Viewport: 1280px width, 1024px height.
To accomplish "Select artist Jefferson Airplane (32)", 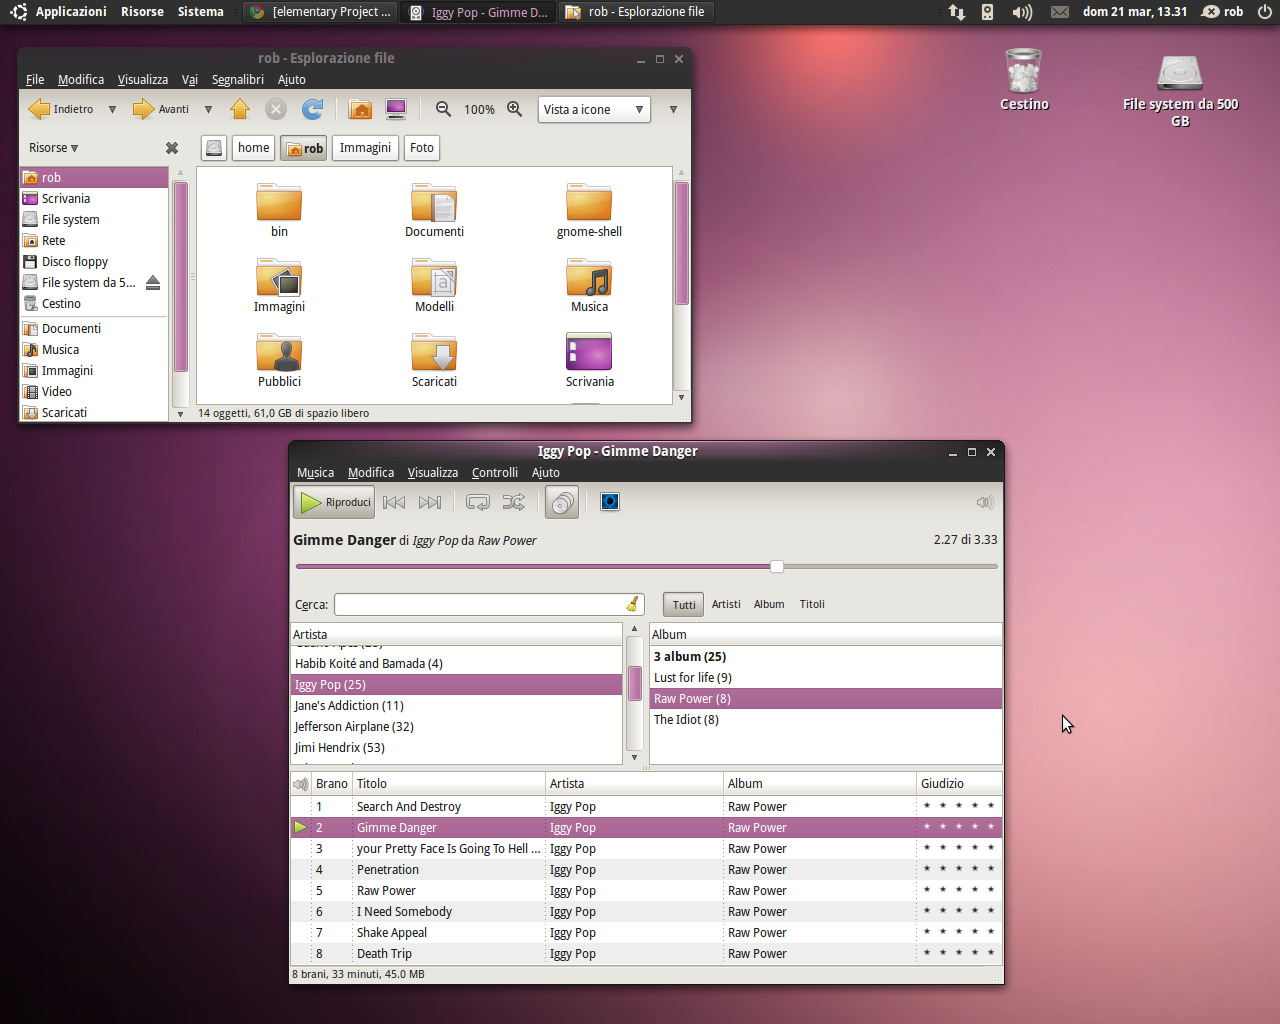I will coord(456,727).
